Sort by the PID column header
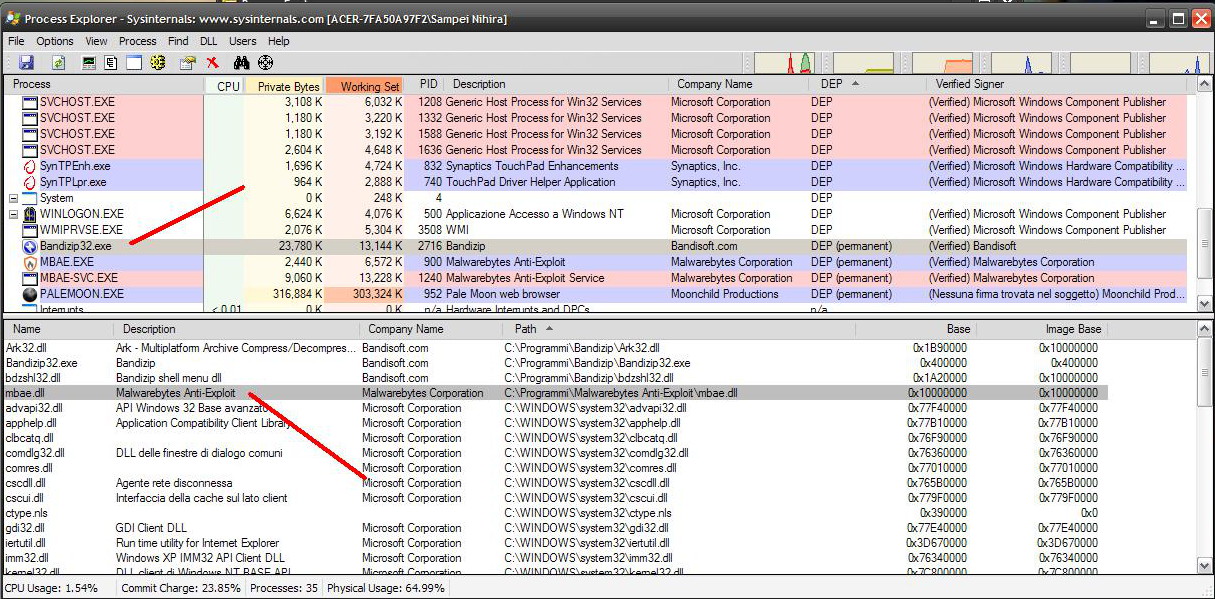Screen dimensions: 1215x599 (425, 85)
